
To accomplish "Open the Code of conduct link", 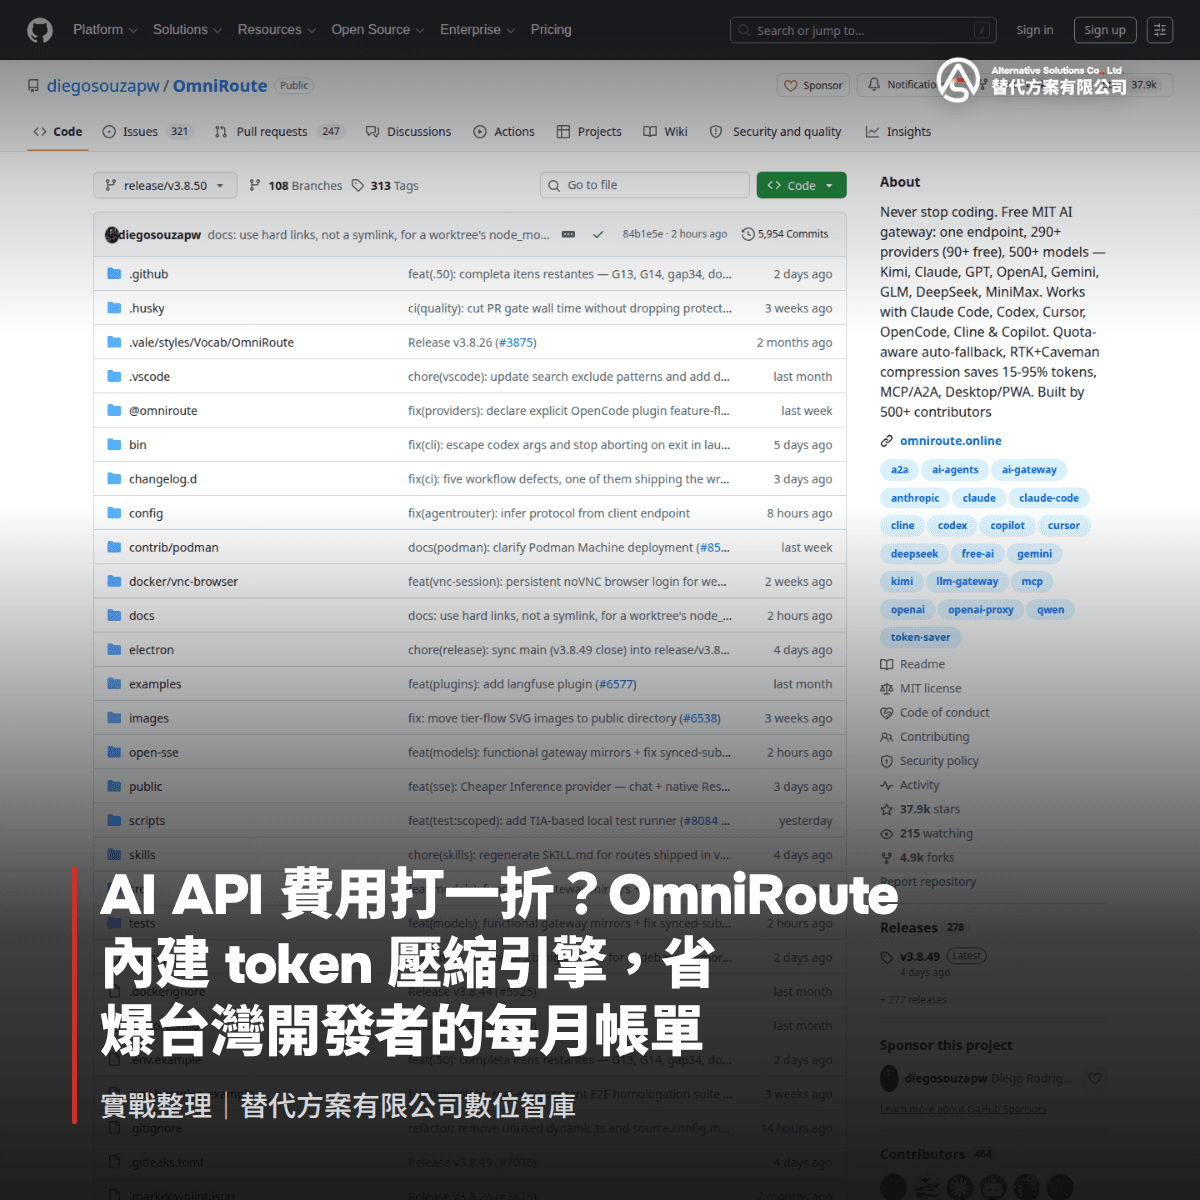I will (x=935, y=712).
